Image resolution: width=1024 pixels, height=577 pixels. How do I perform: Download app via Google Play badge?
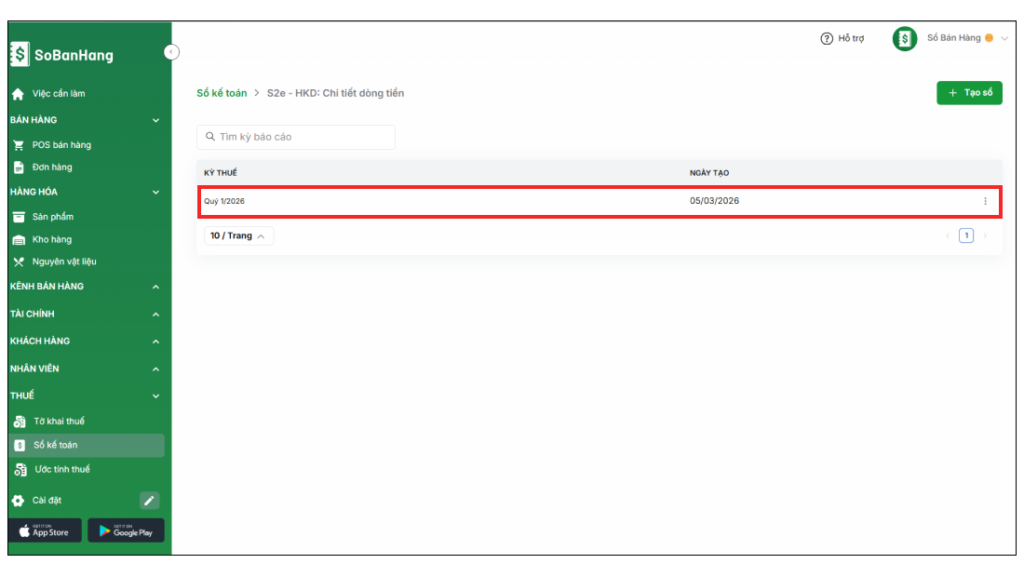(x=125, y=531)
